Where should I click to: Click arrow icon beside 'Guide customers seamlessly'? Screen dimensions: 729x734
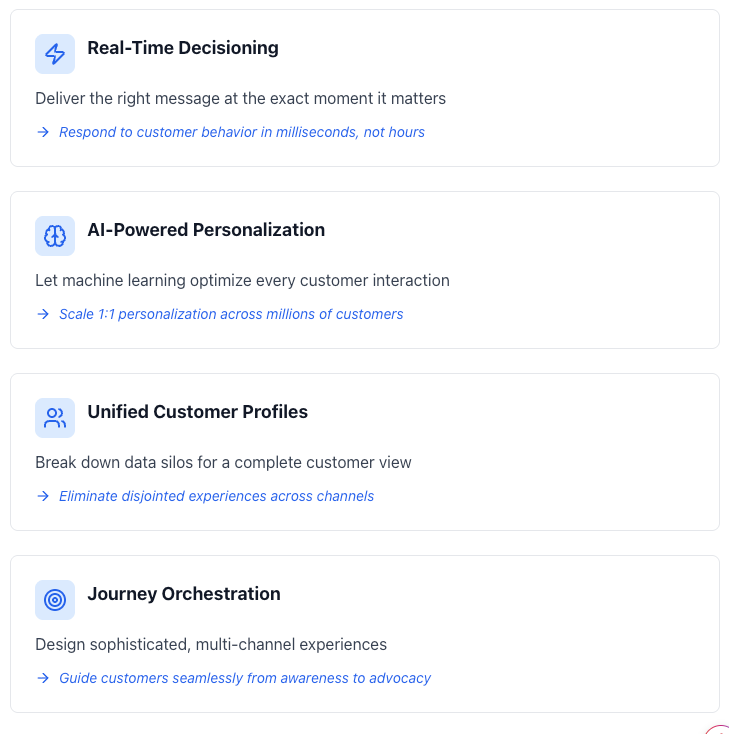tap(43, 678)
